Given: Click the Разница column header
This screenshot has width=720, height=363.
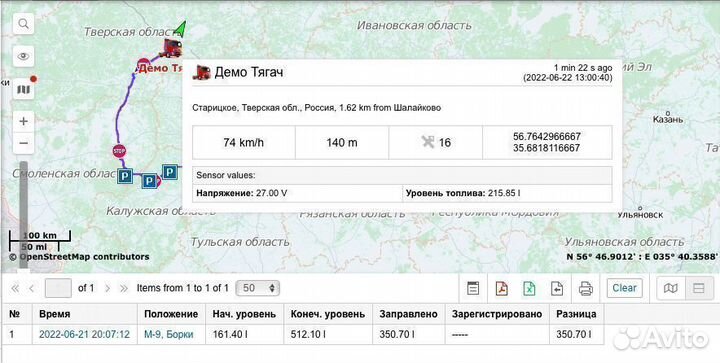Looking at the screenshot, I should (576, 314).
